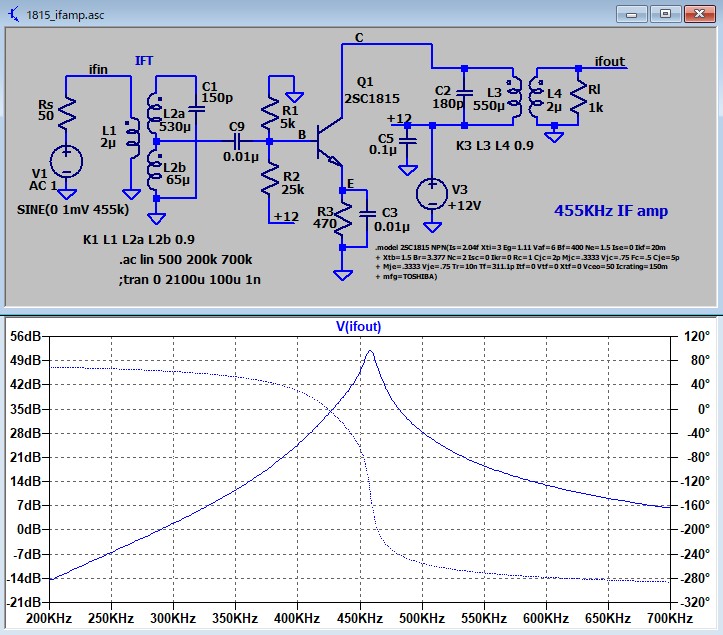Click the 'AC 1' value under V1
723x635 pixels.
[x=43, y=186]
